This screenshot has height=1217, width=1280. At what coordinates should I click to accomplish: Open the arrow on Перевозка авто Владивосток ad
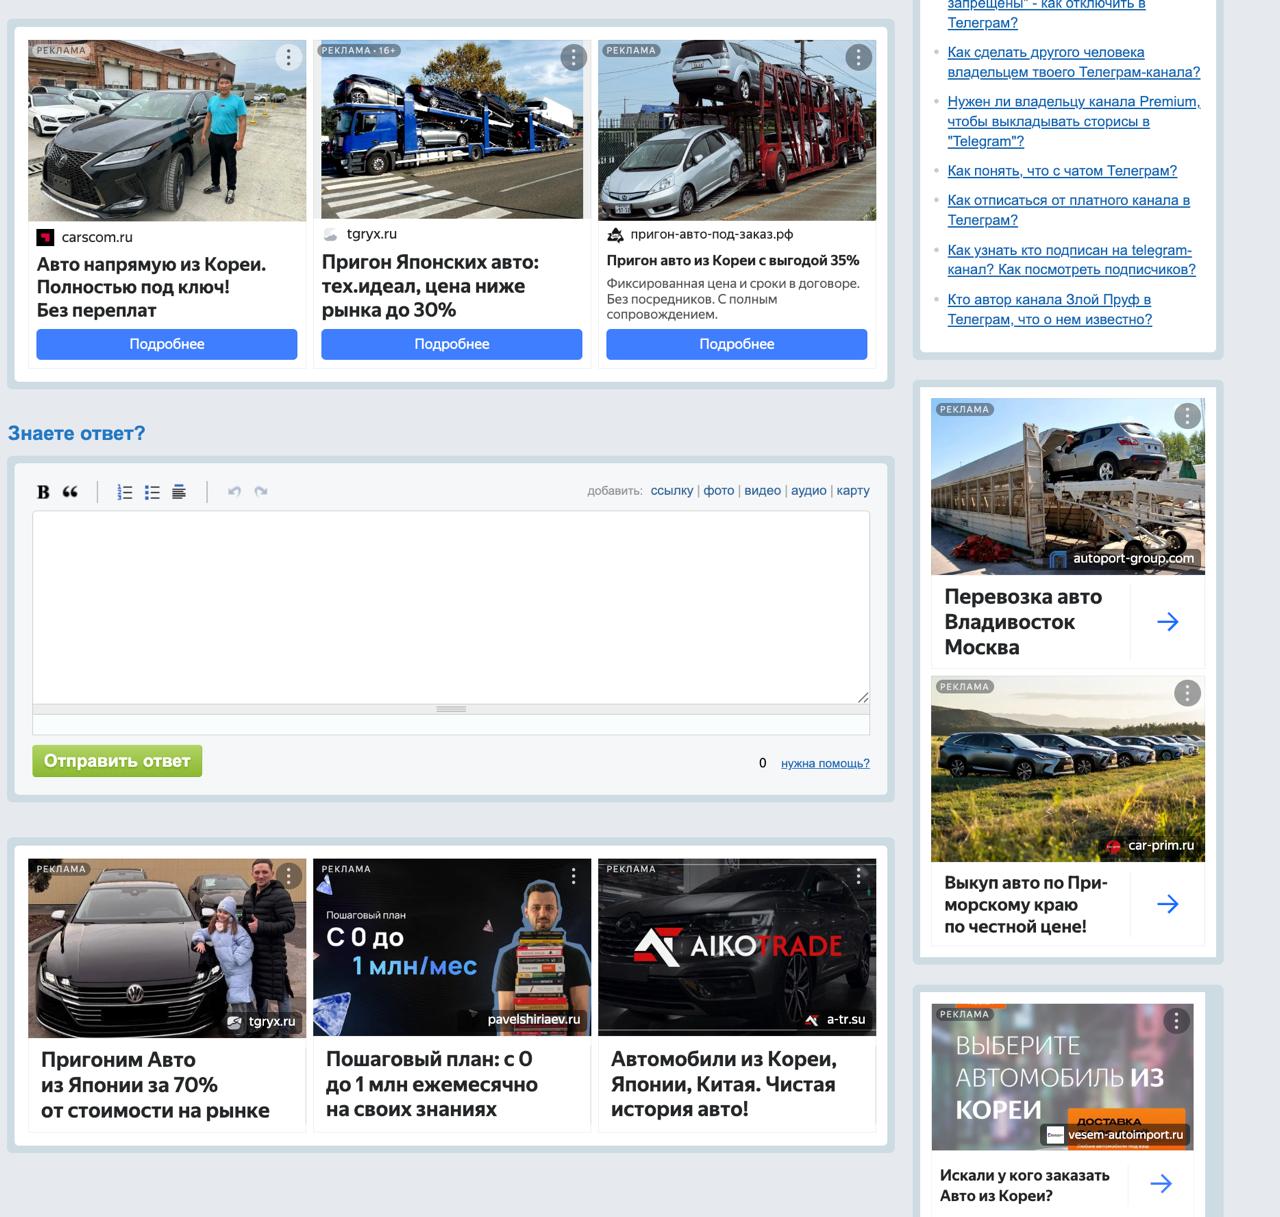pos(1167,622)
